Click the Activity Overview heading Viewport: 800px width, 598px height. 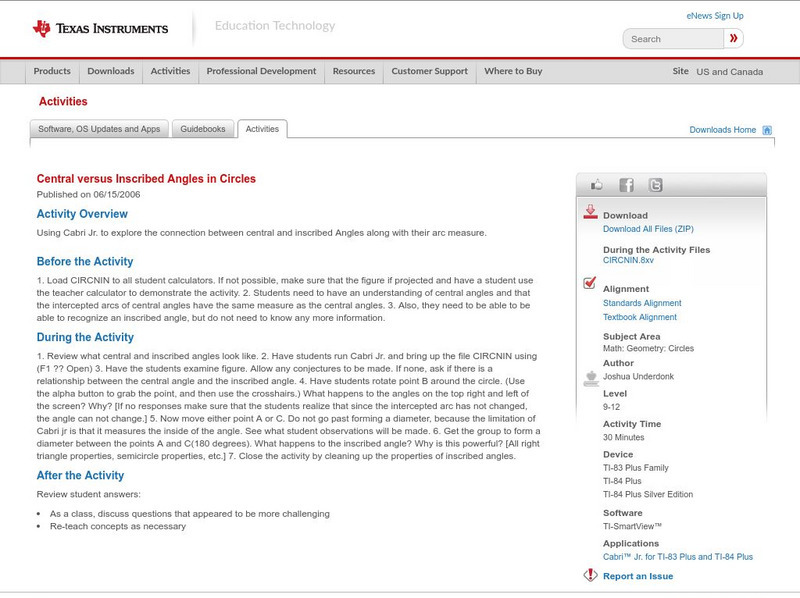click(82, 214)
